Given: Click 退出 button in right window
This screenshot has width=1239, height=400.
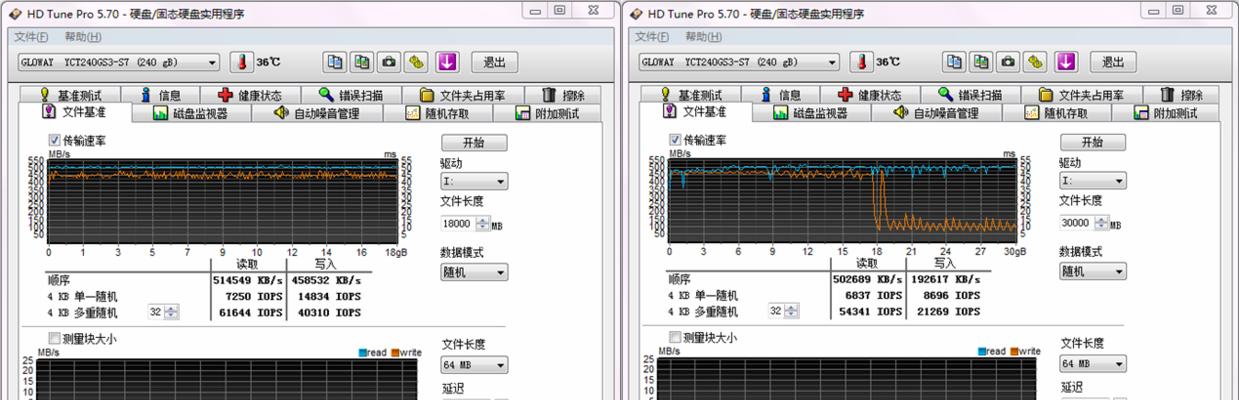Looking at the screenshot, I should [1114, 62].
